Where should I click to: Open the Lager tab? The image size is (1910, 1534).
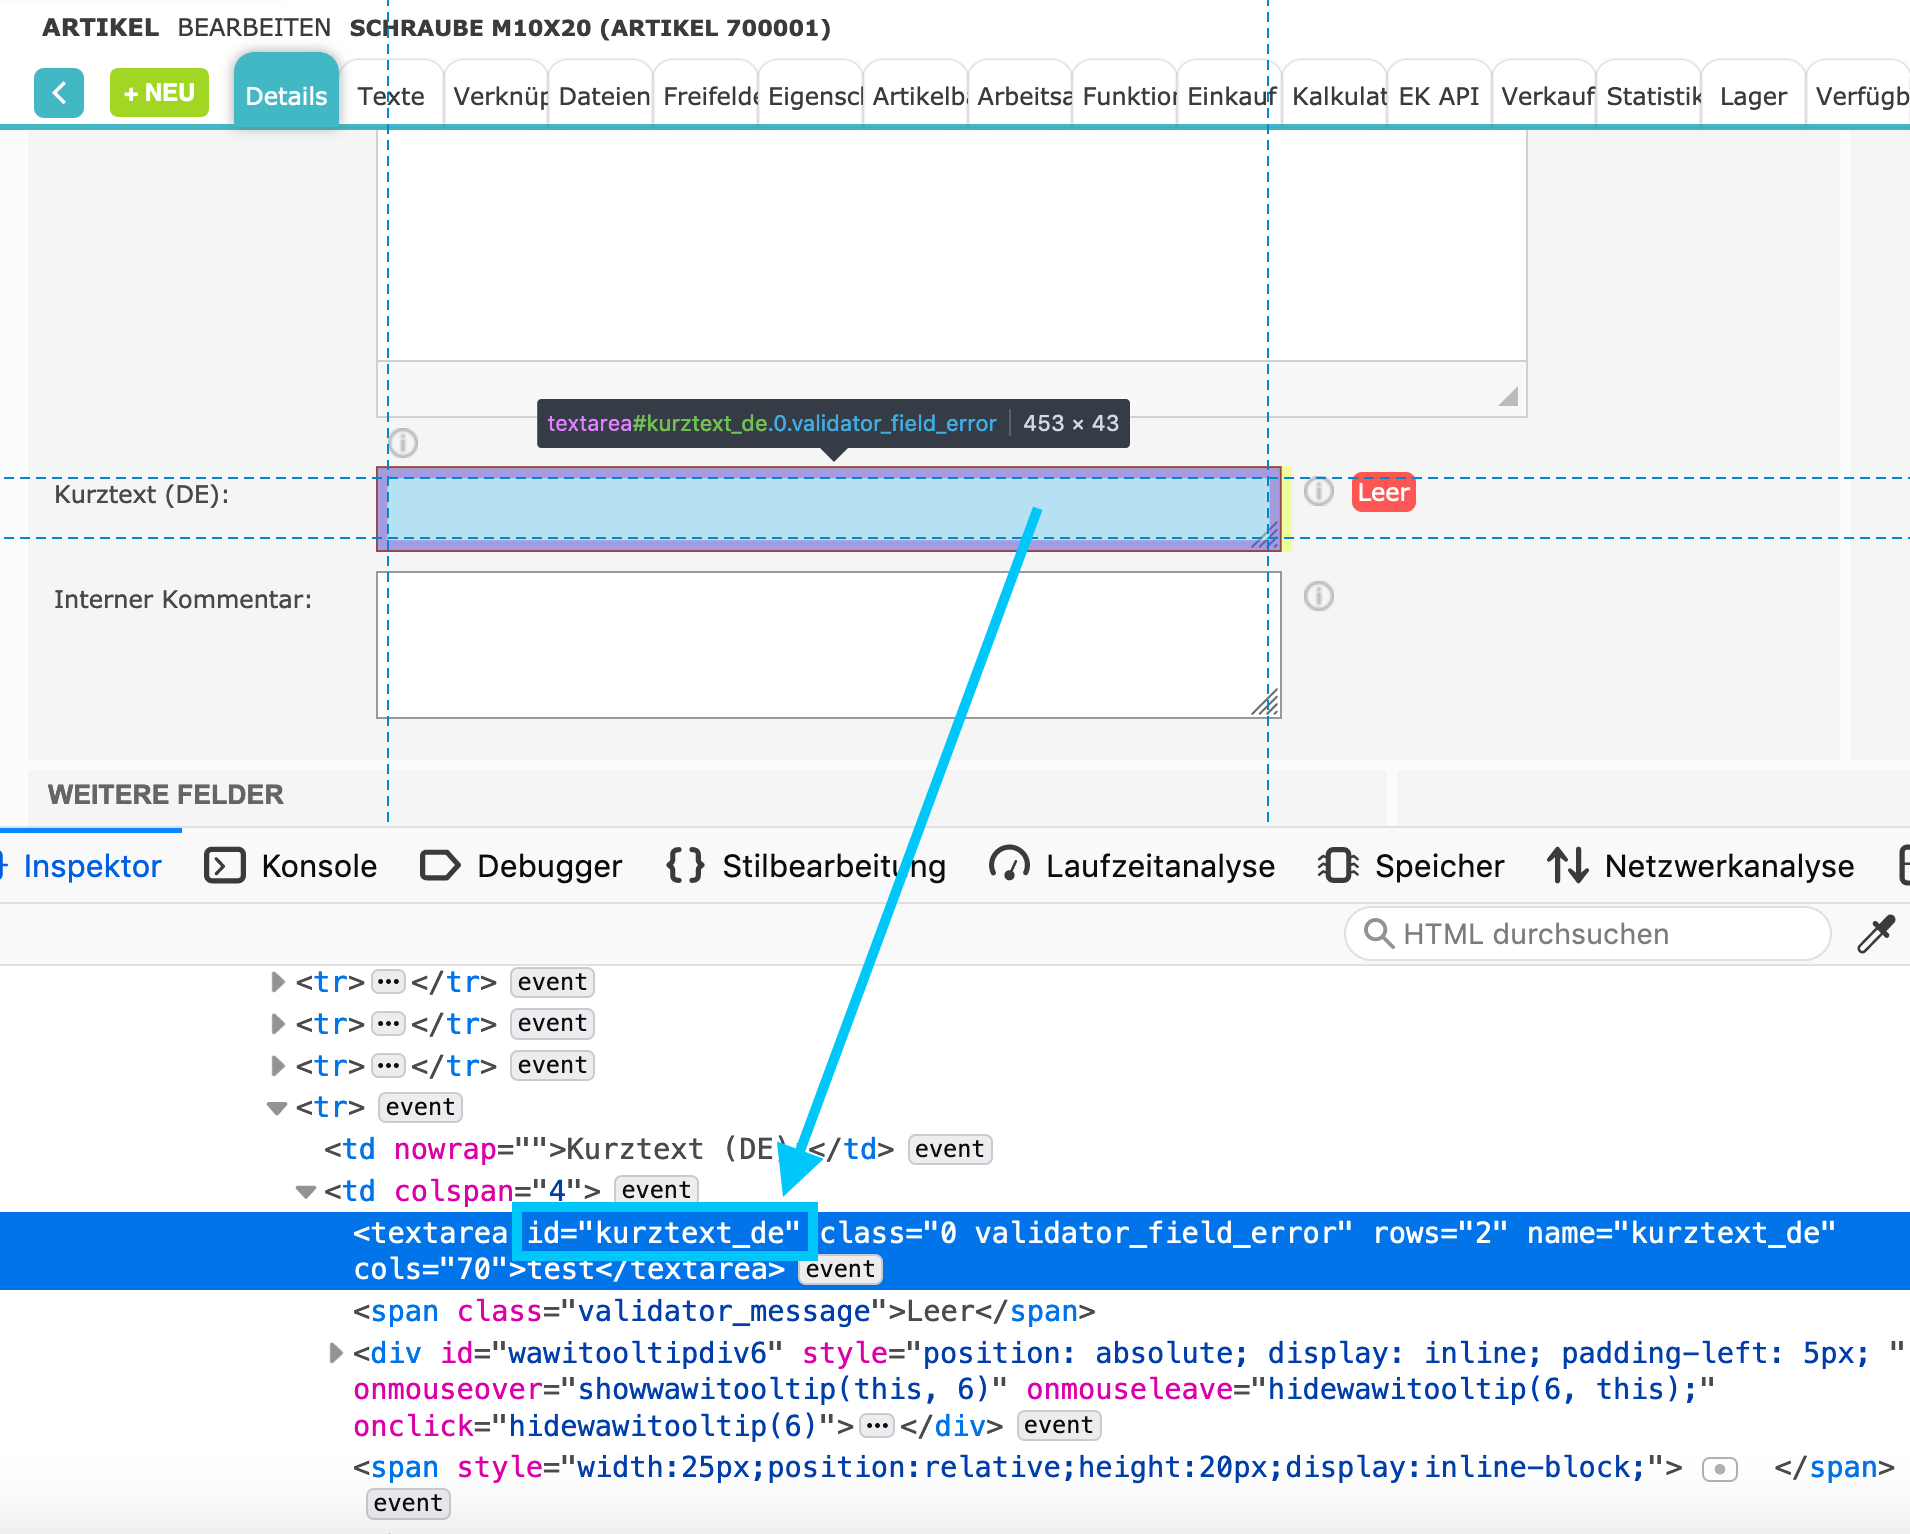coord(1753,97)
